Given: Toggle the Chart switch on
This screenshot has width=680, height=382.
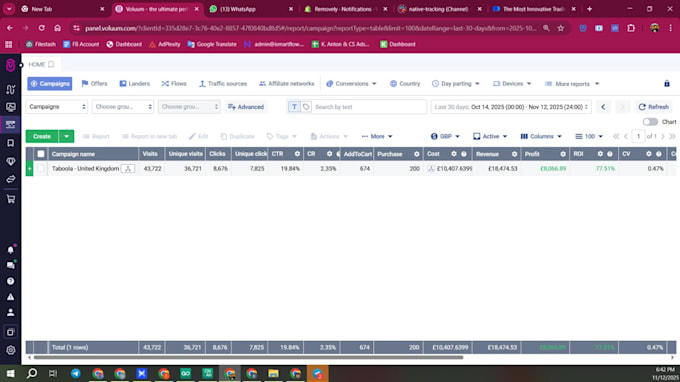Looking at the screenshot, I should (650, 122).
